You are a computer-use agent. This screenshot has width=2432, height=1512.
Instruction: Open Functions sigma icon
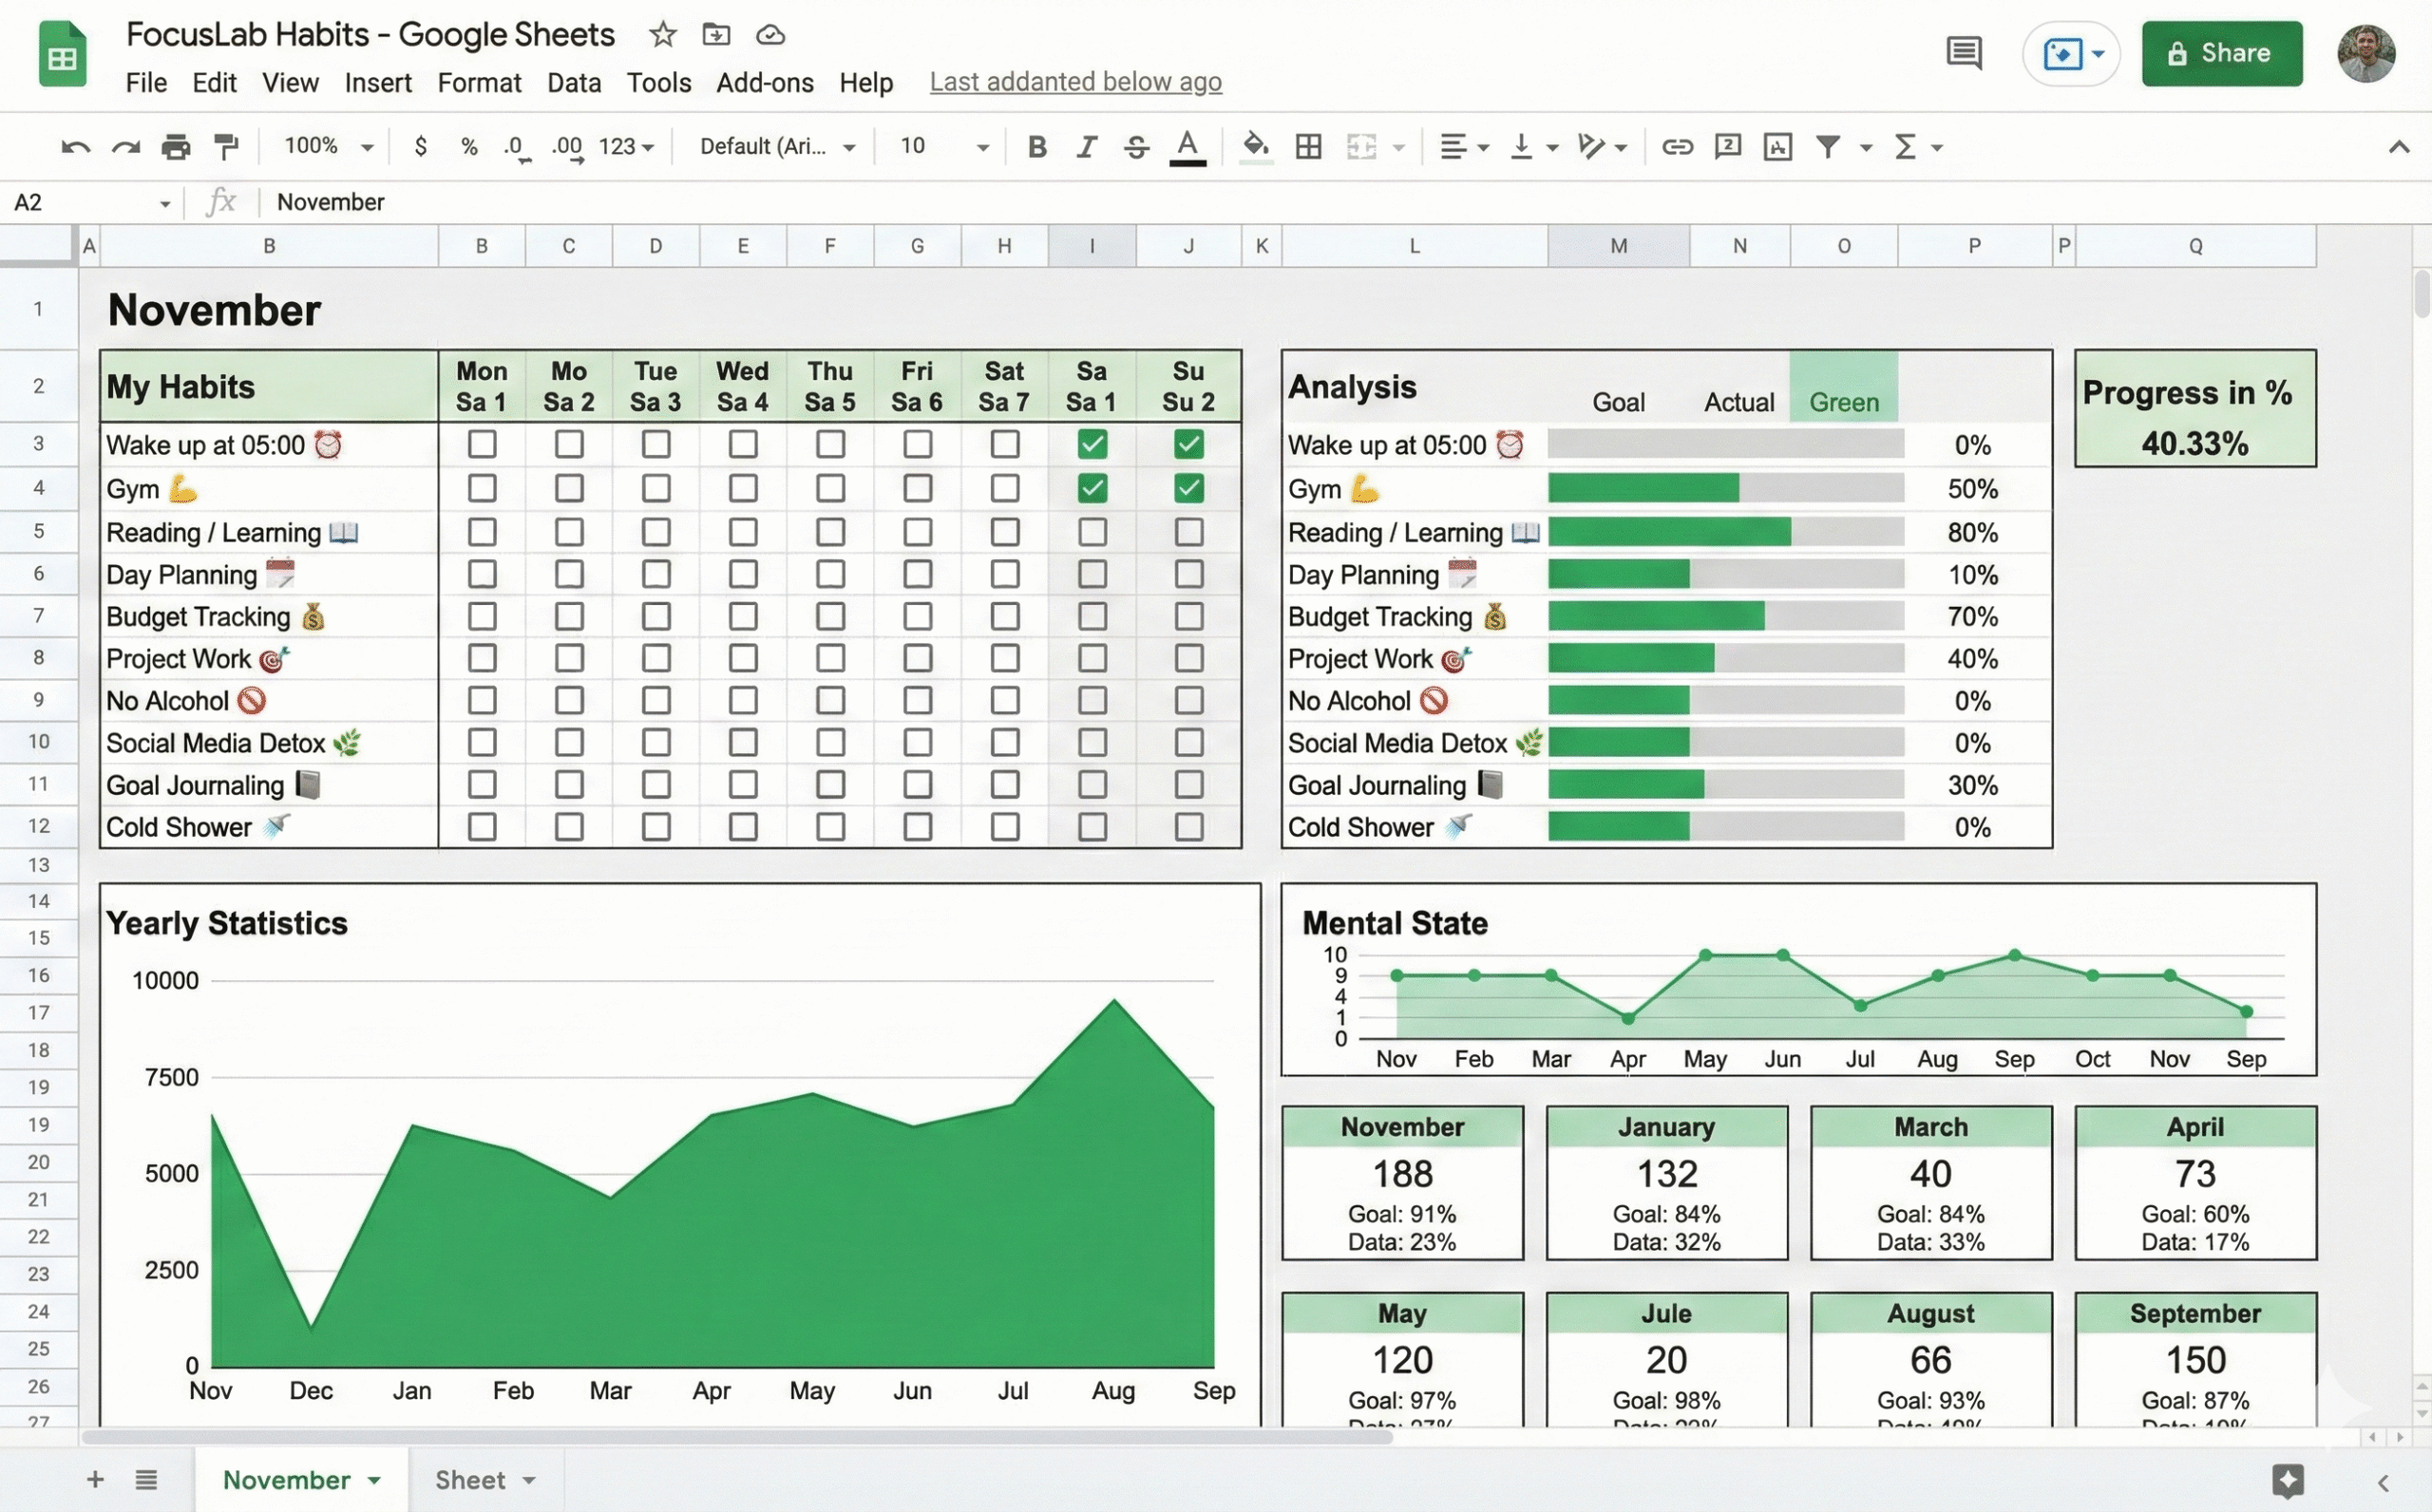pyautogui.click(x=1905, y=147)
